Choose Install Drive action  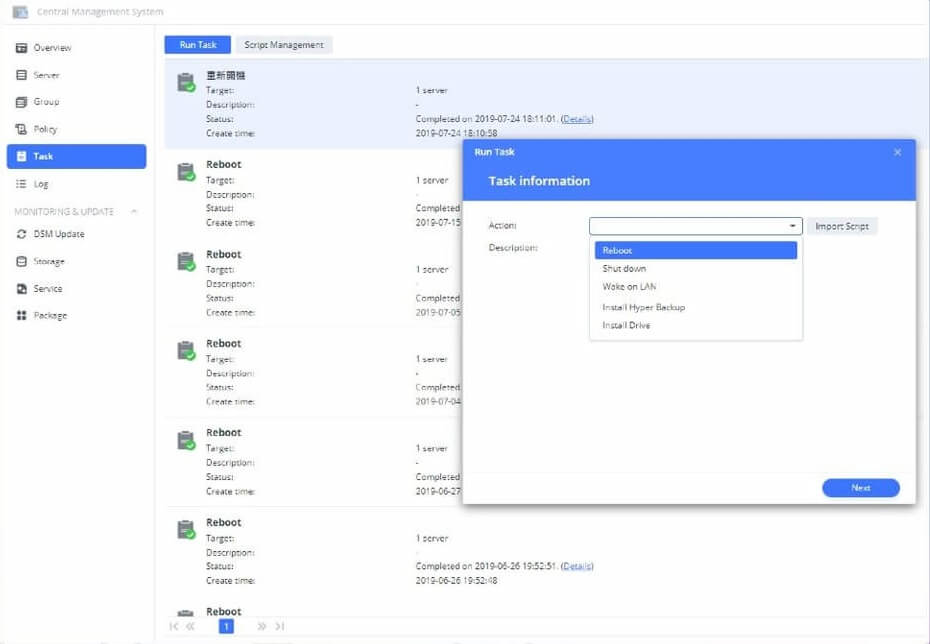click(x=696, y=325)
